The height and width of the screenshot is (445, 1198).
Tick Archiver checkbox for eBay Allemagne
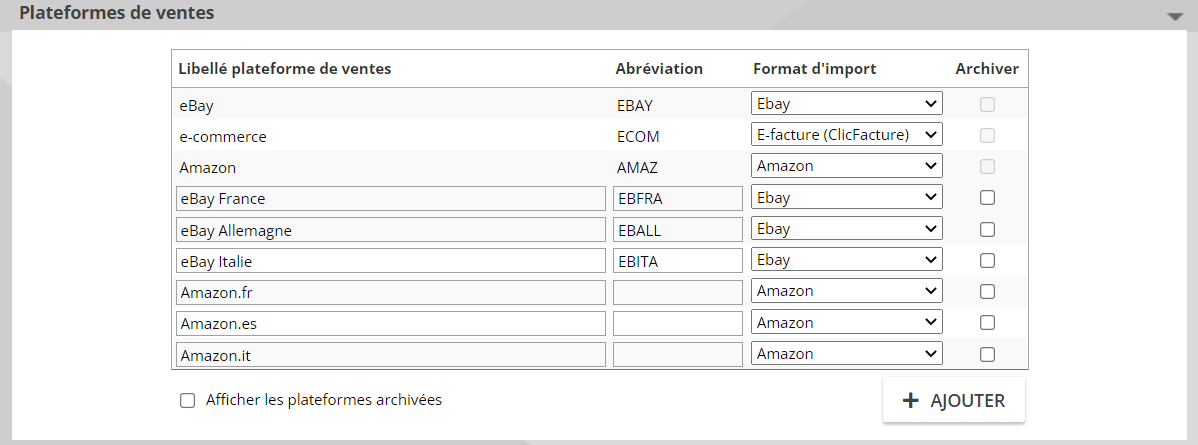(987, 229)
